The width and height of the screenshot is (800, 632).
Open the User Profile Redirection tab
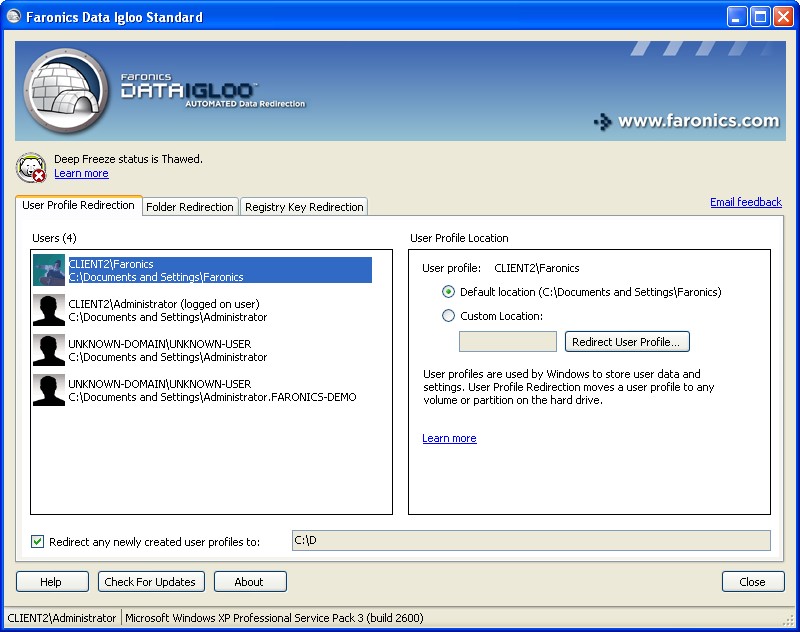tap(79, 205)
